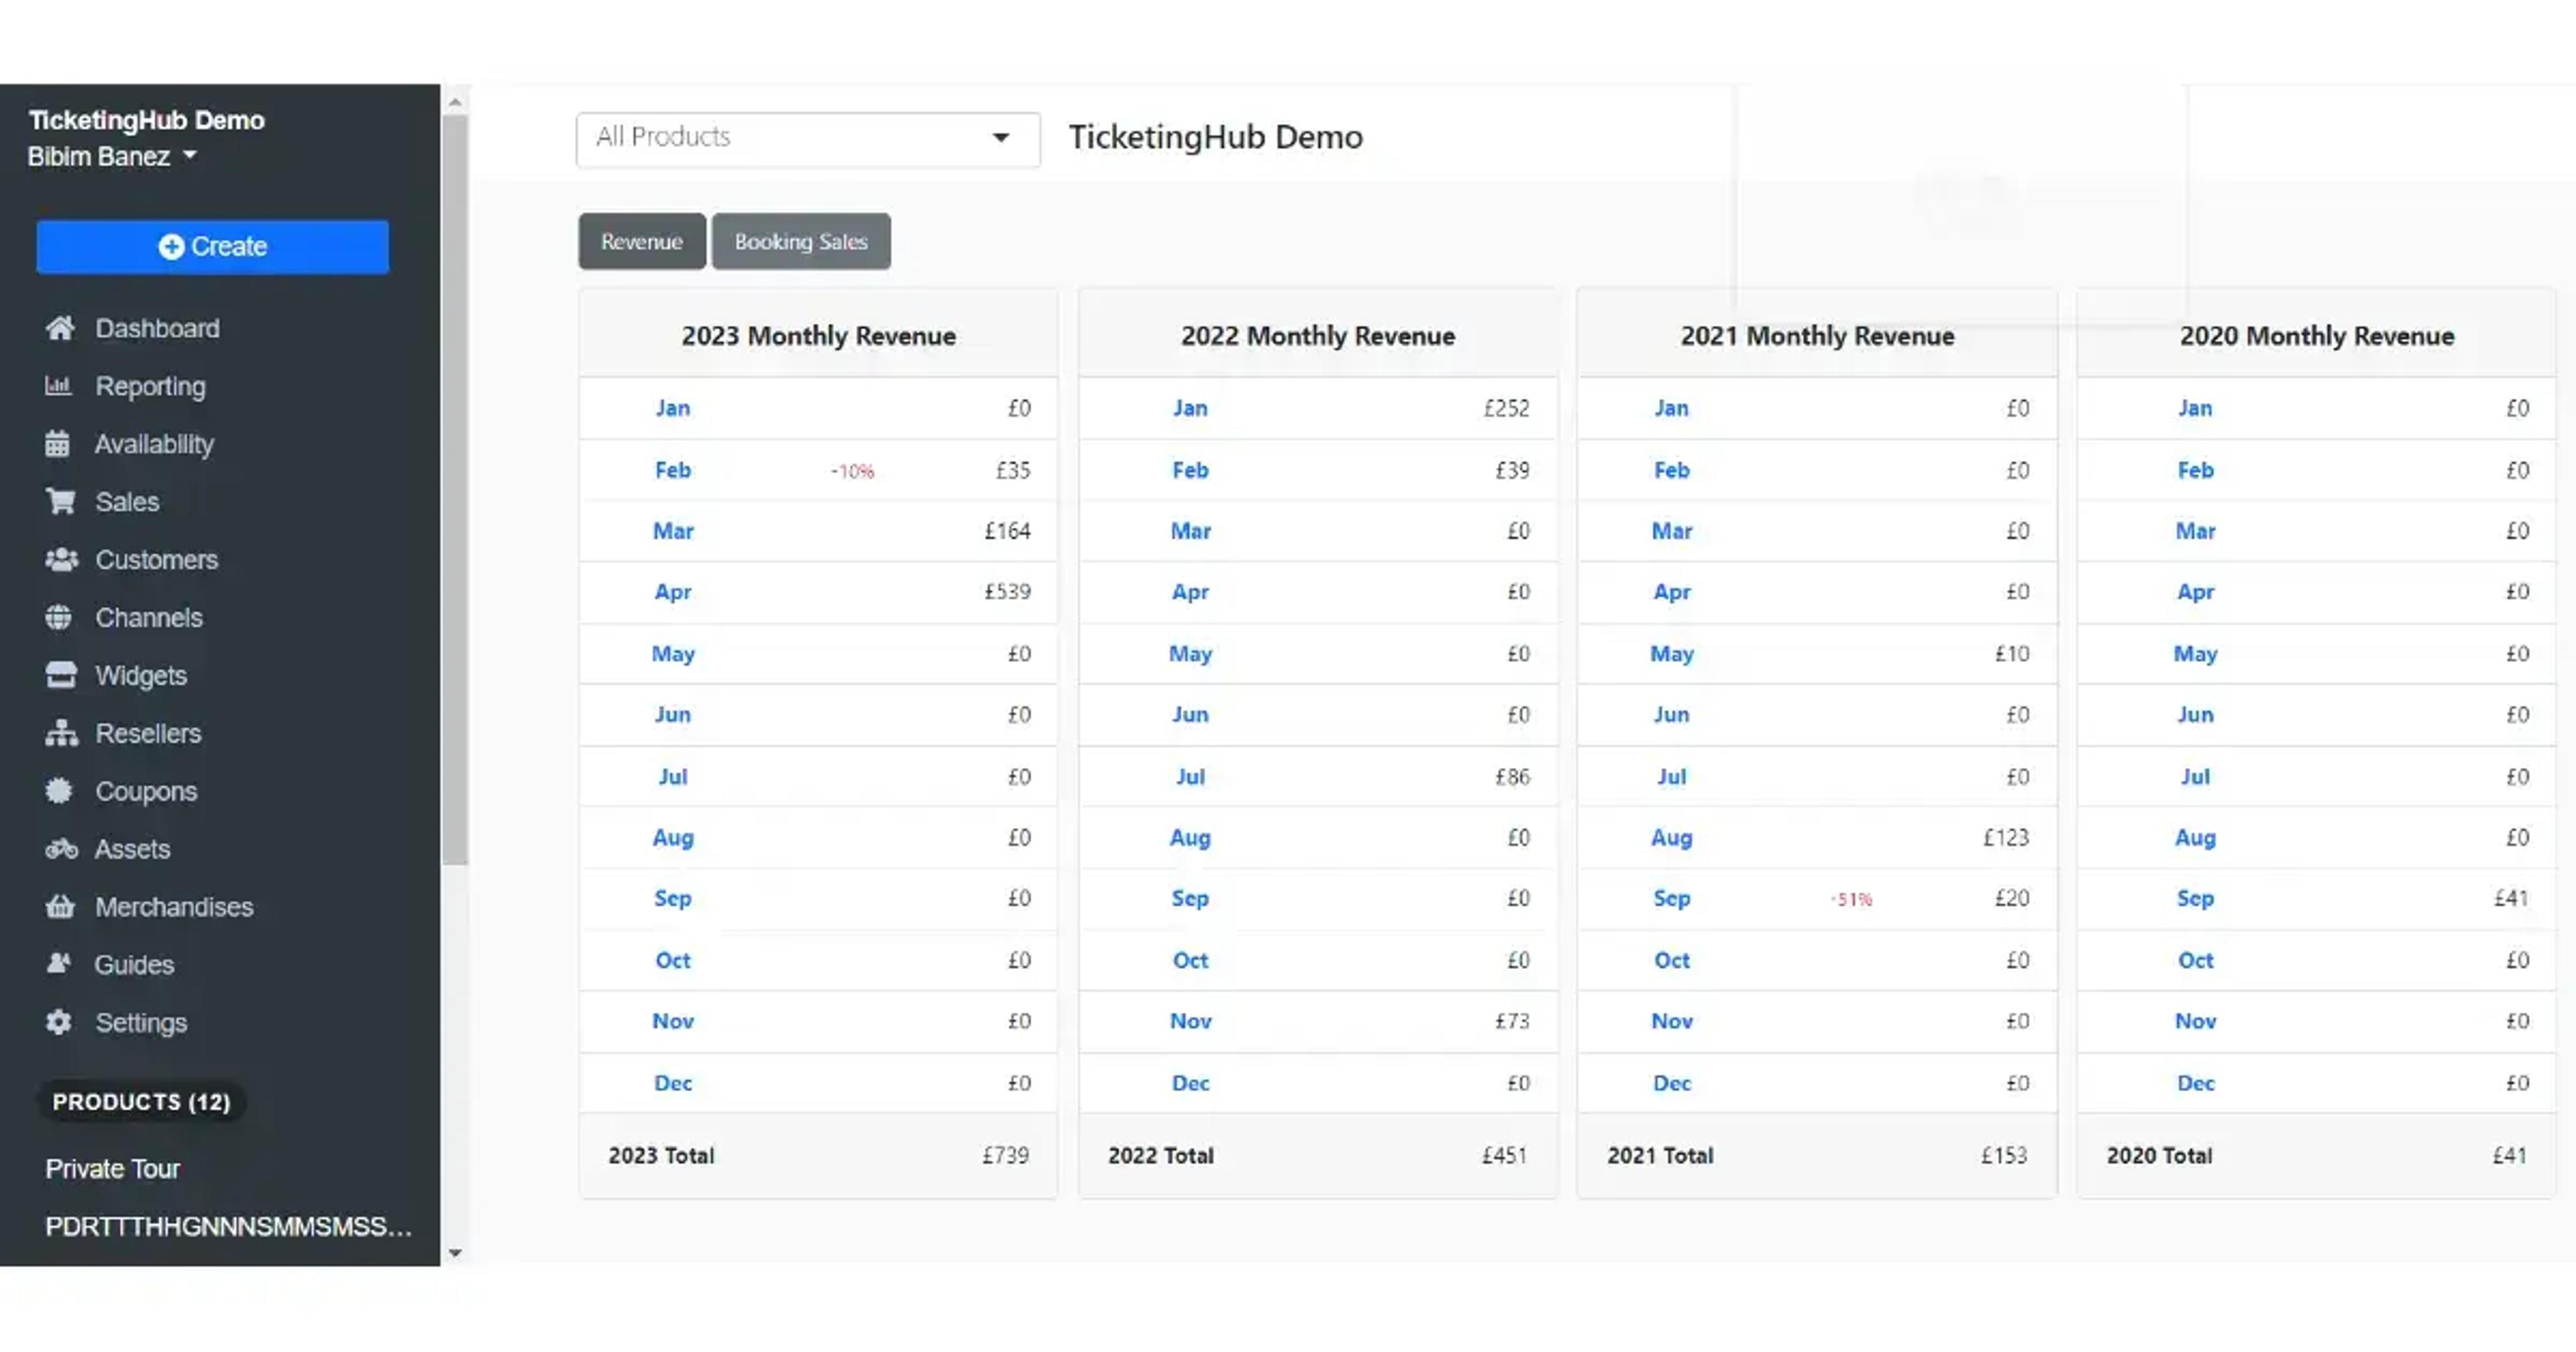This screenshot has width=2576, height=1352.
Task: Click the Settings gear icon
Action: (x=59, y=1022)
